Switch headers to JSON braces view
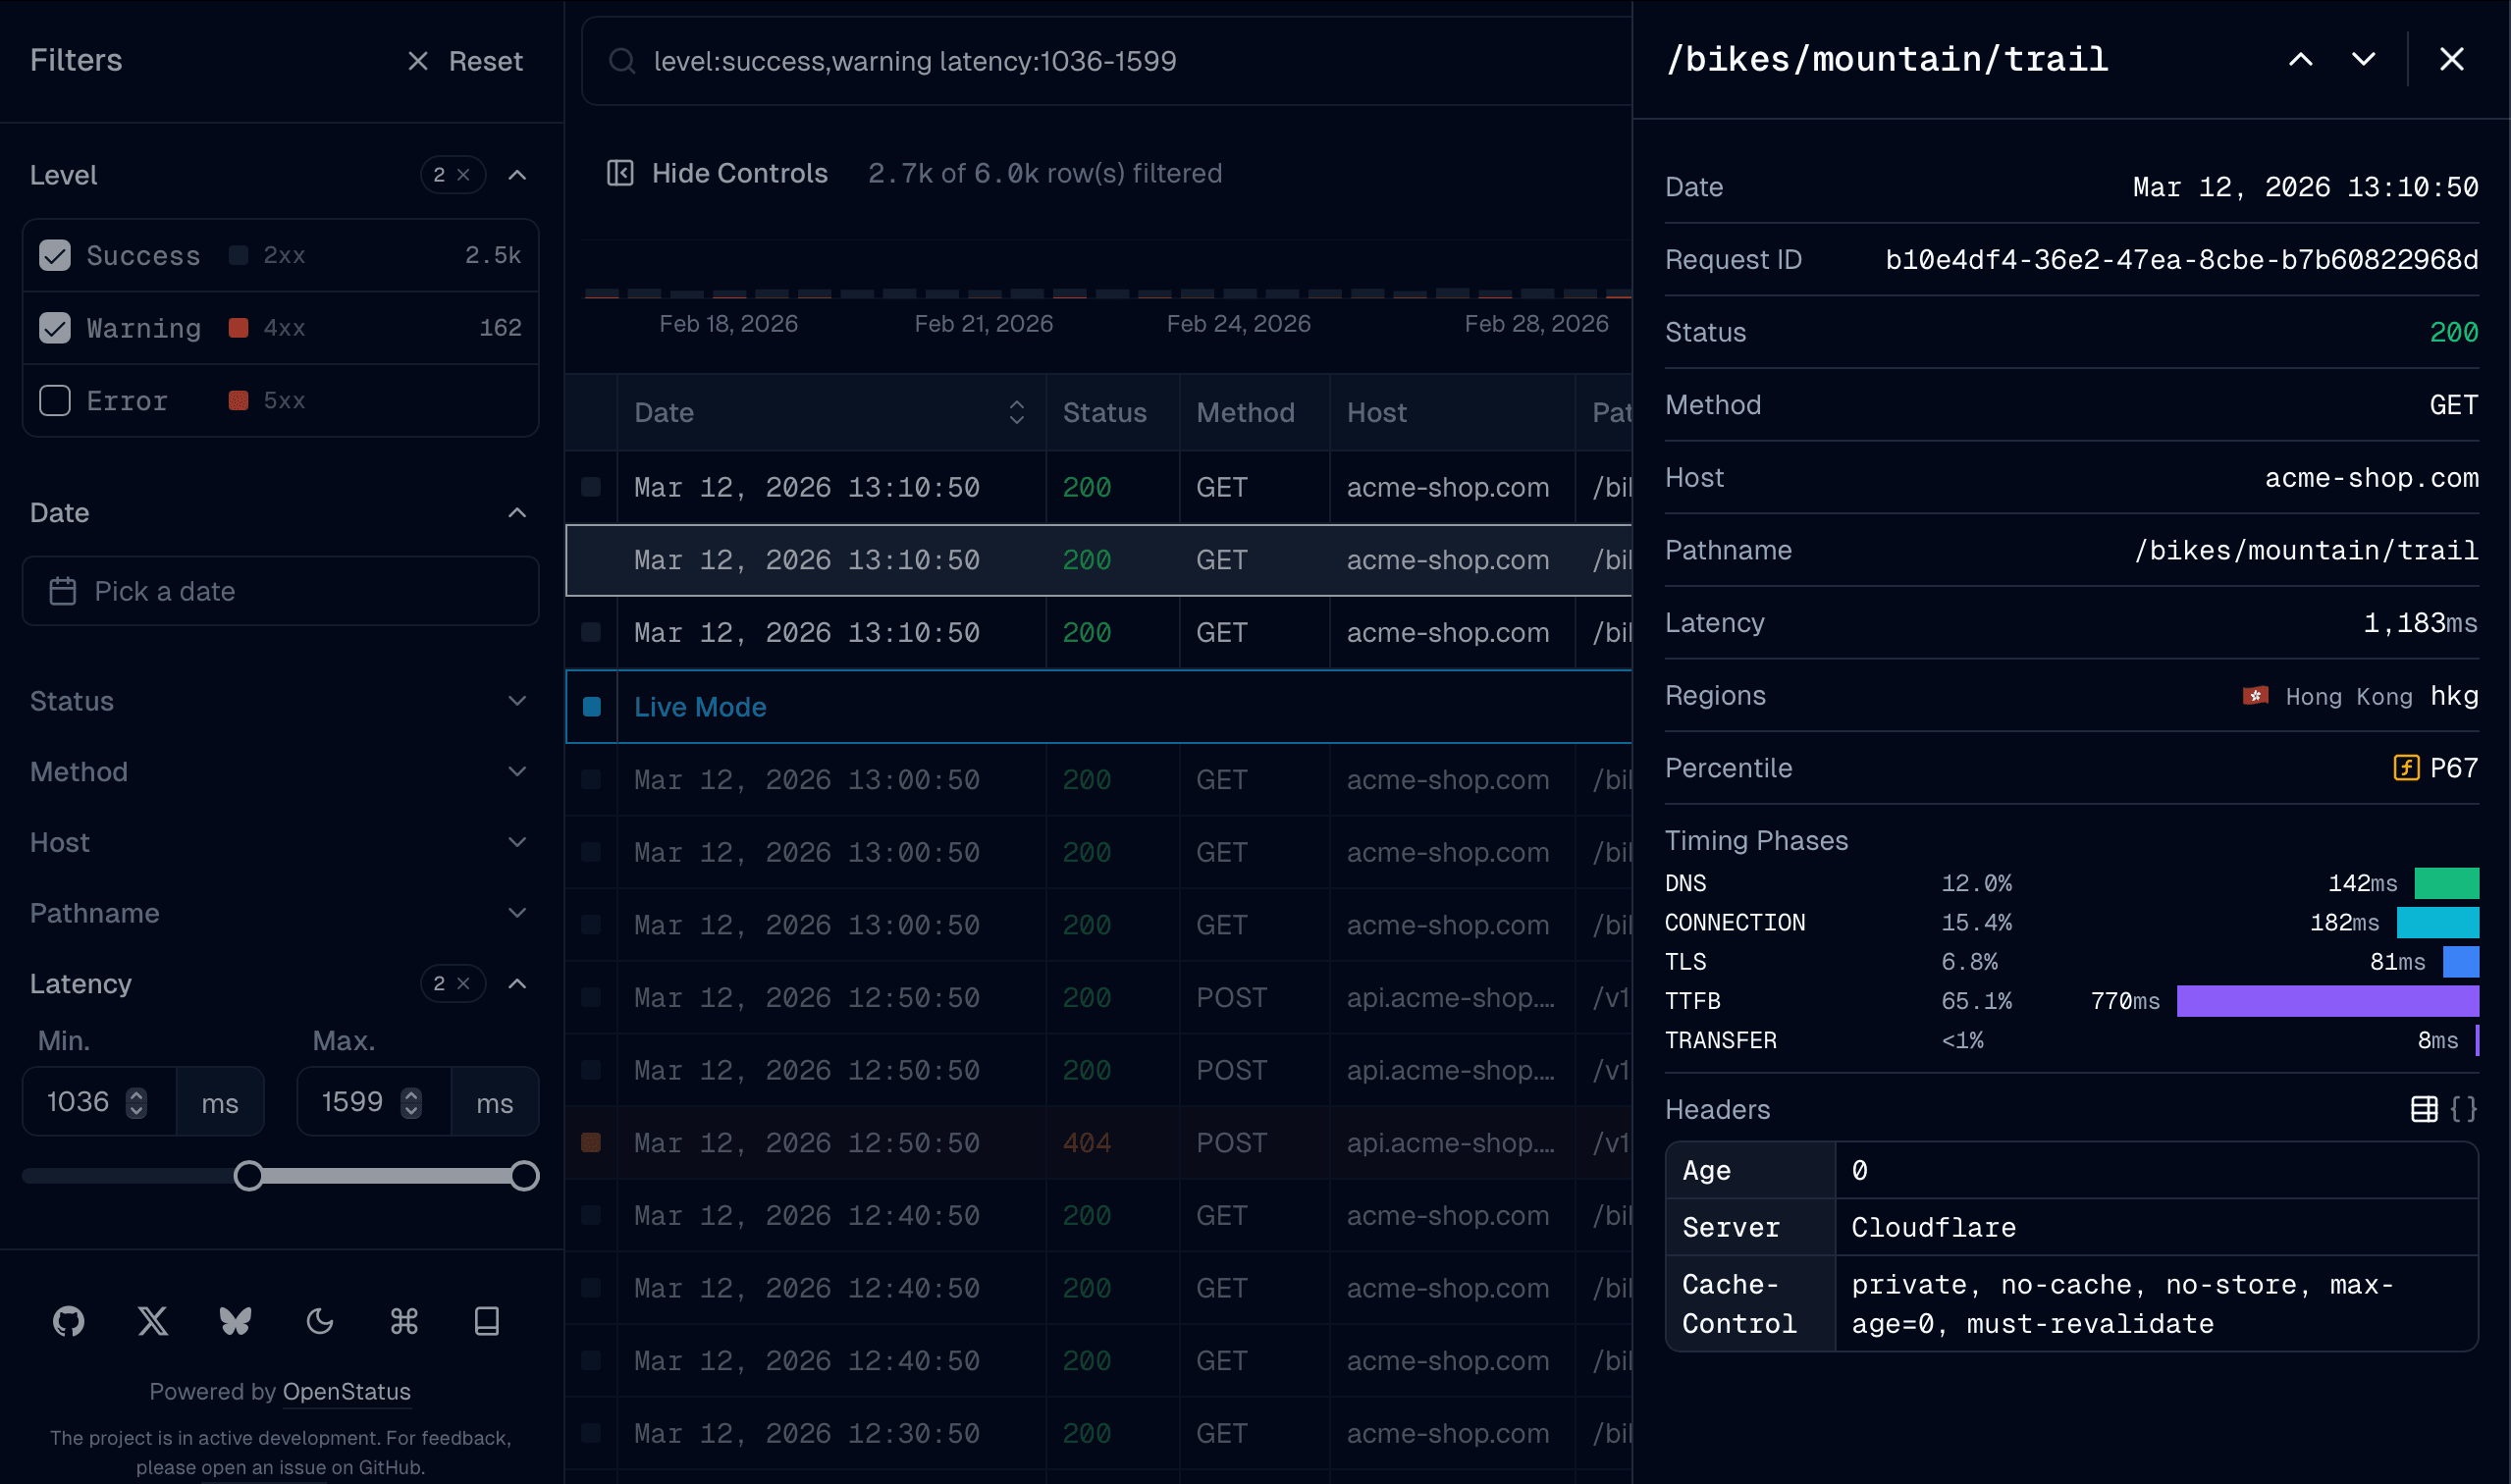 click(2463, 1109)
